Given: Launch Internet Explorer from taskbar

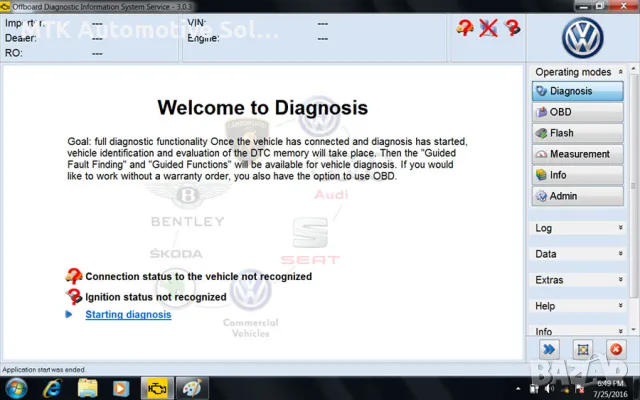Looking at the screenshot, I should (x=53, y=388).
